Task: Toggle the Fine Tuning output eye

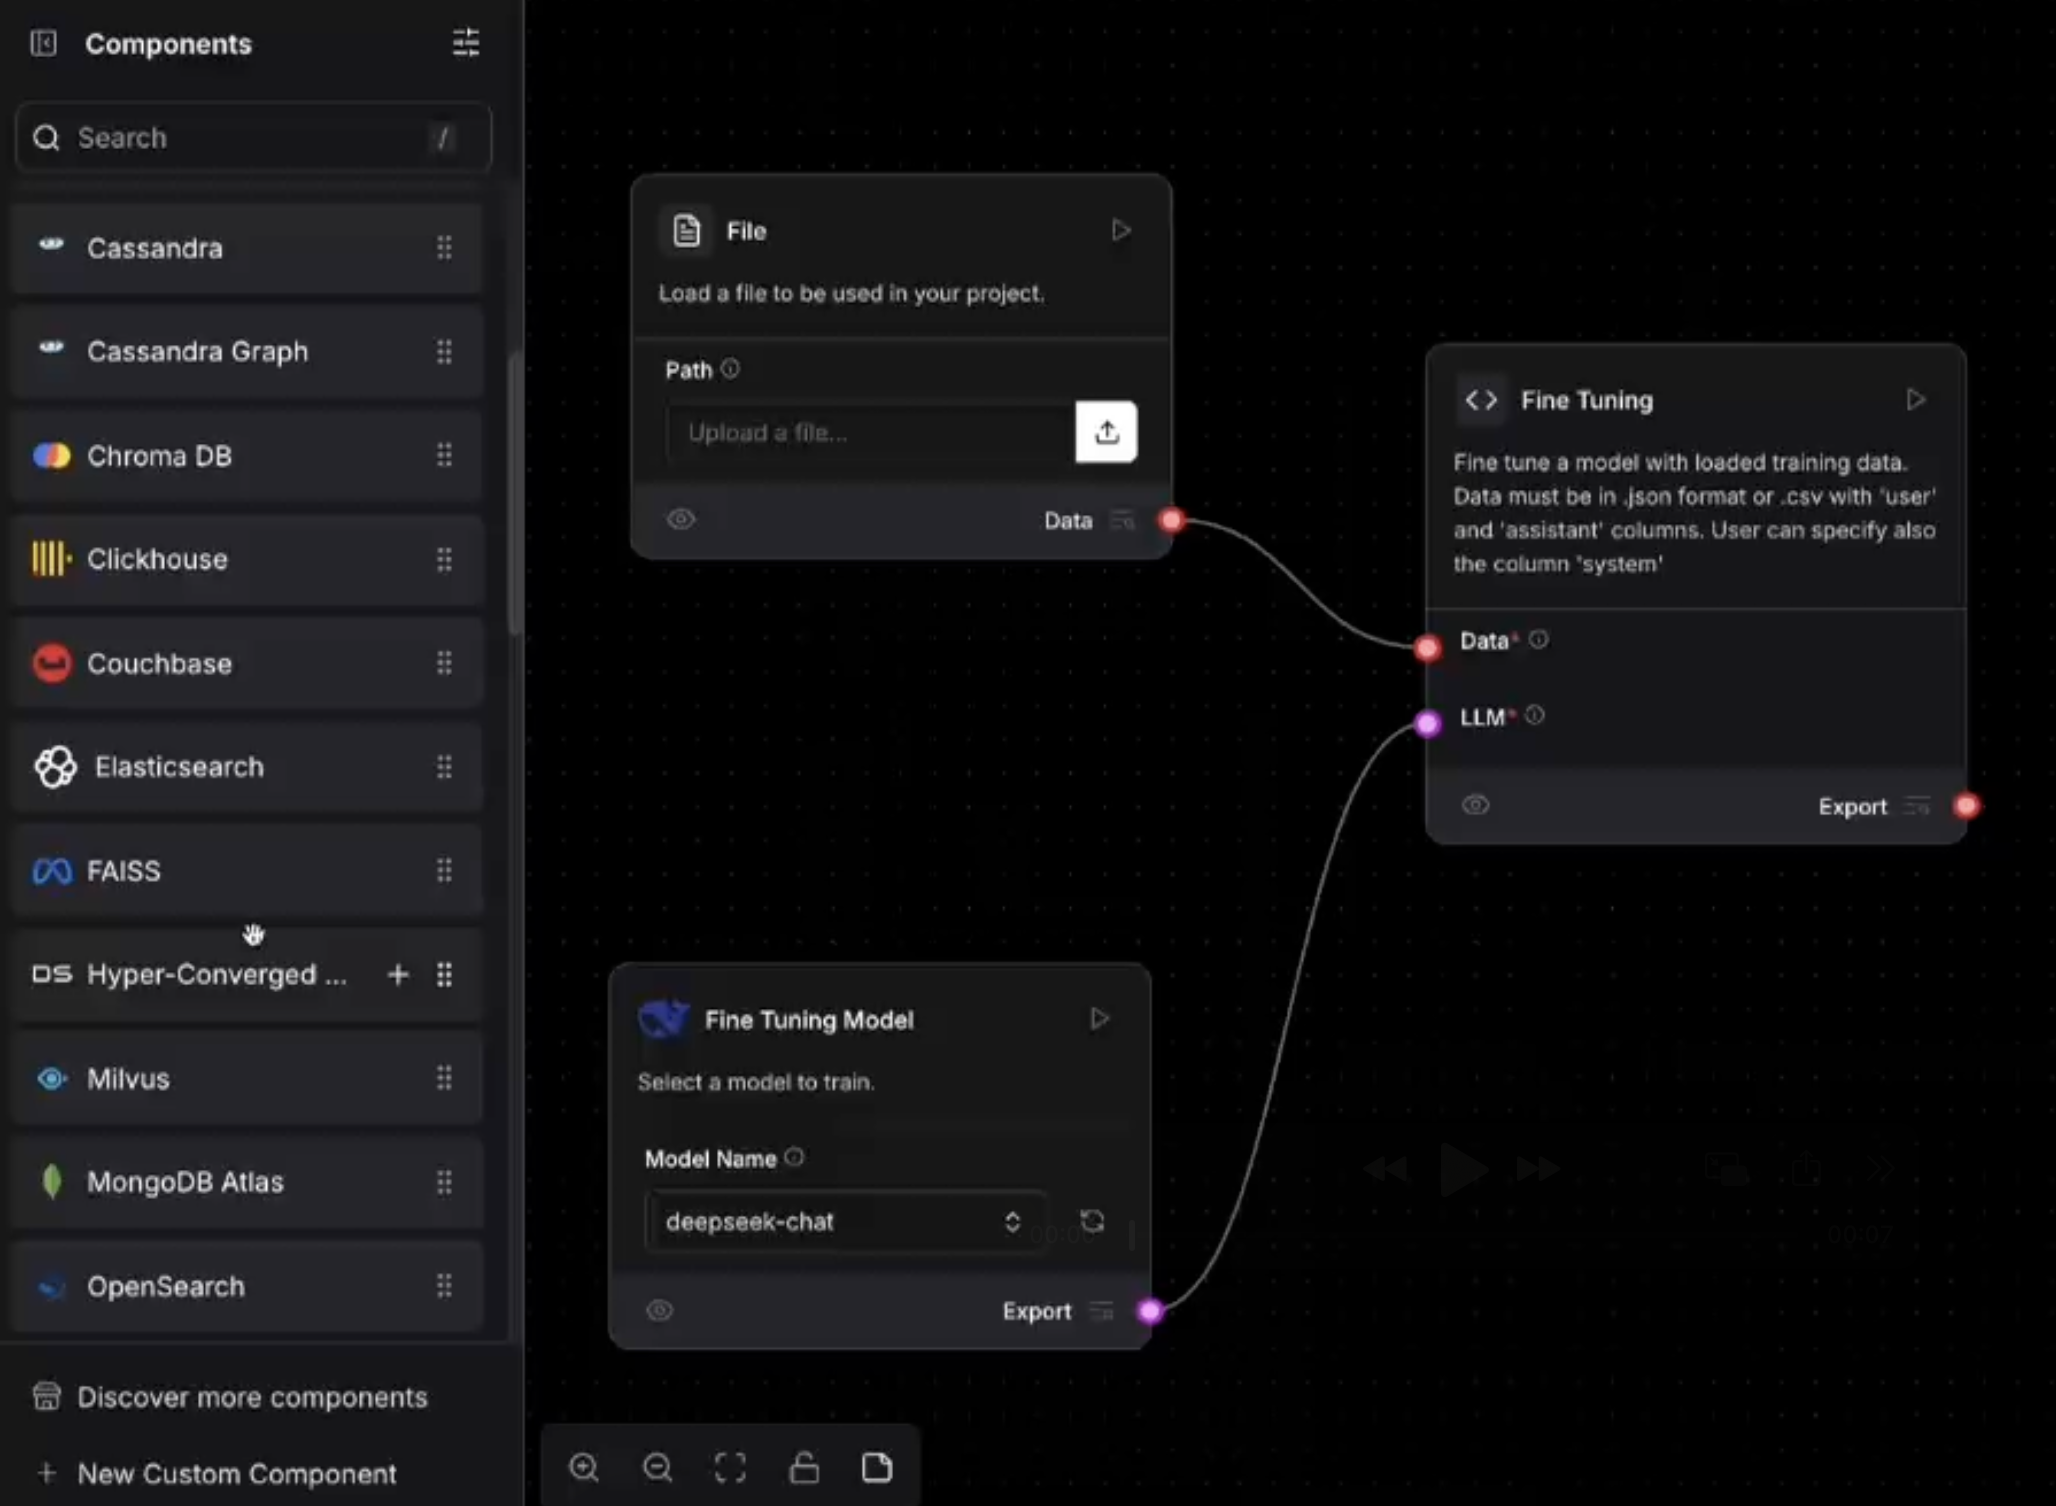Action: 1475,805
